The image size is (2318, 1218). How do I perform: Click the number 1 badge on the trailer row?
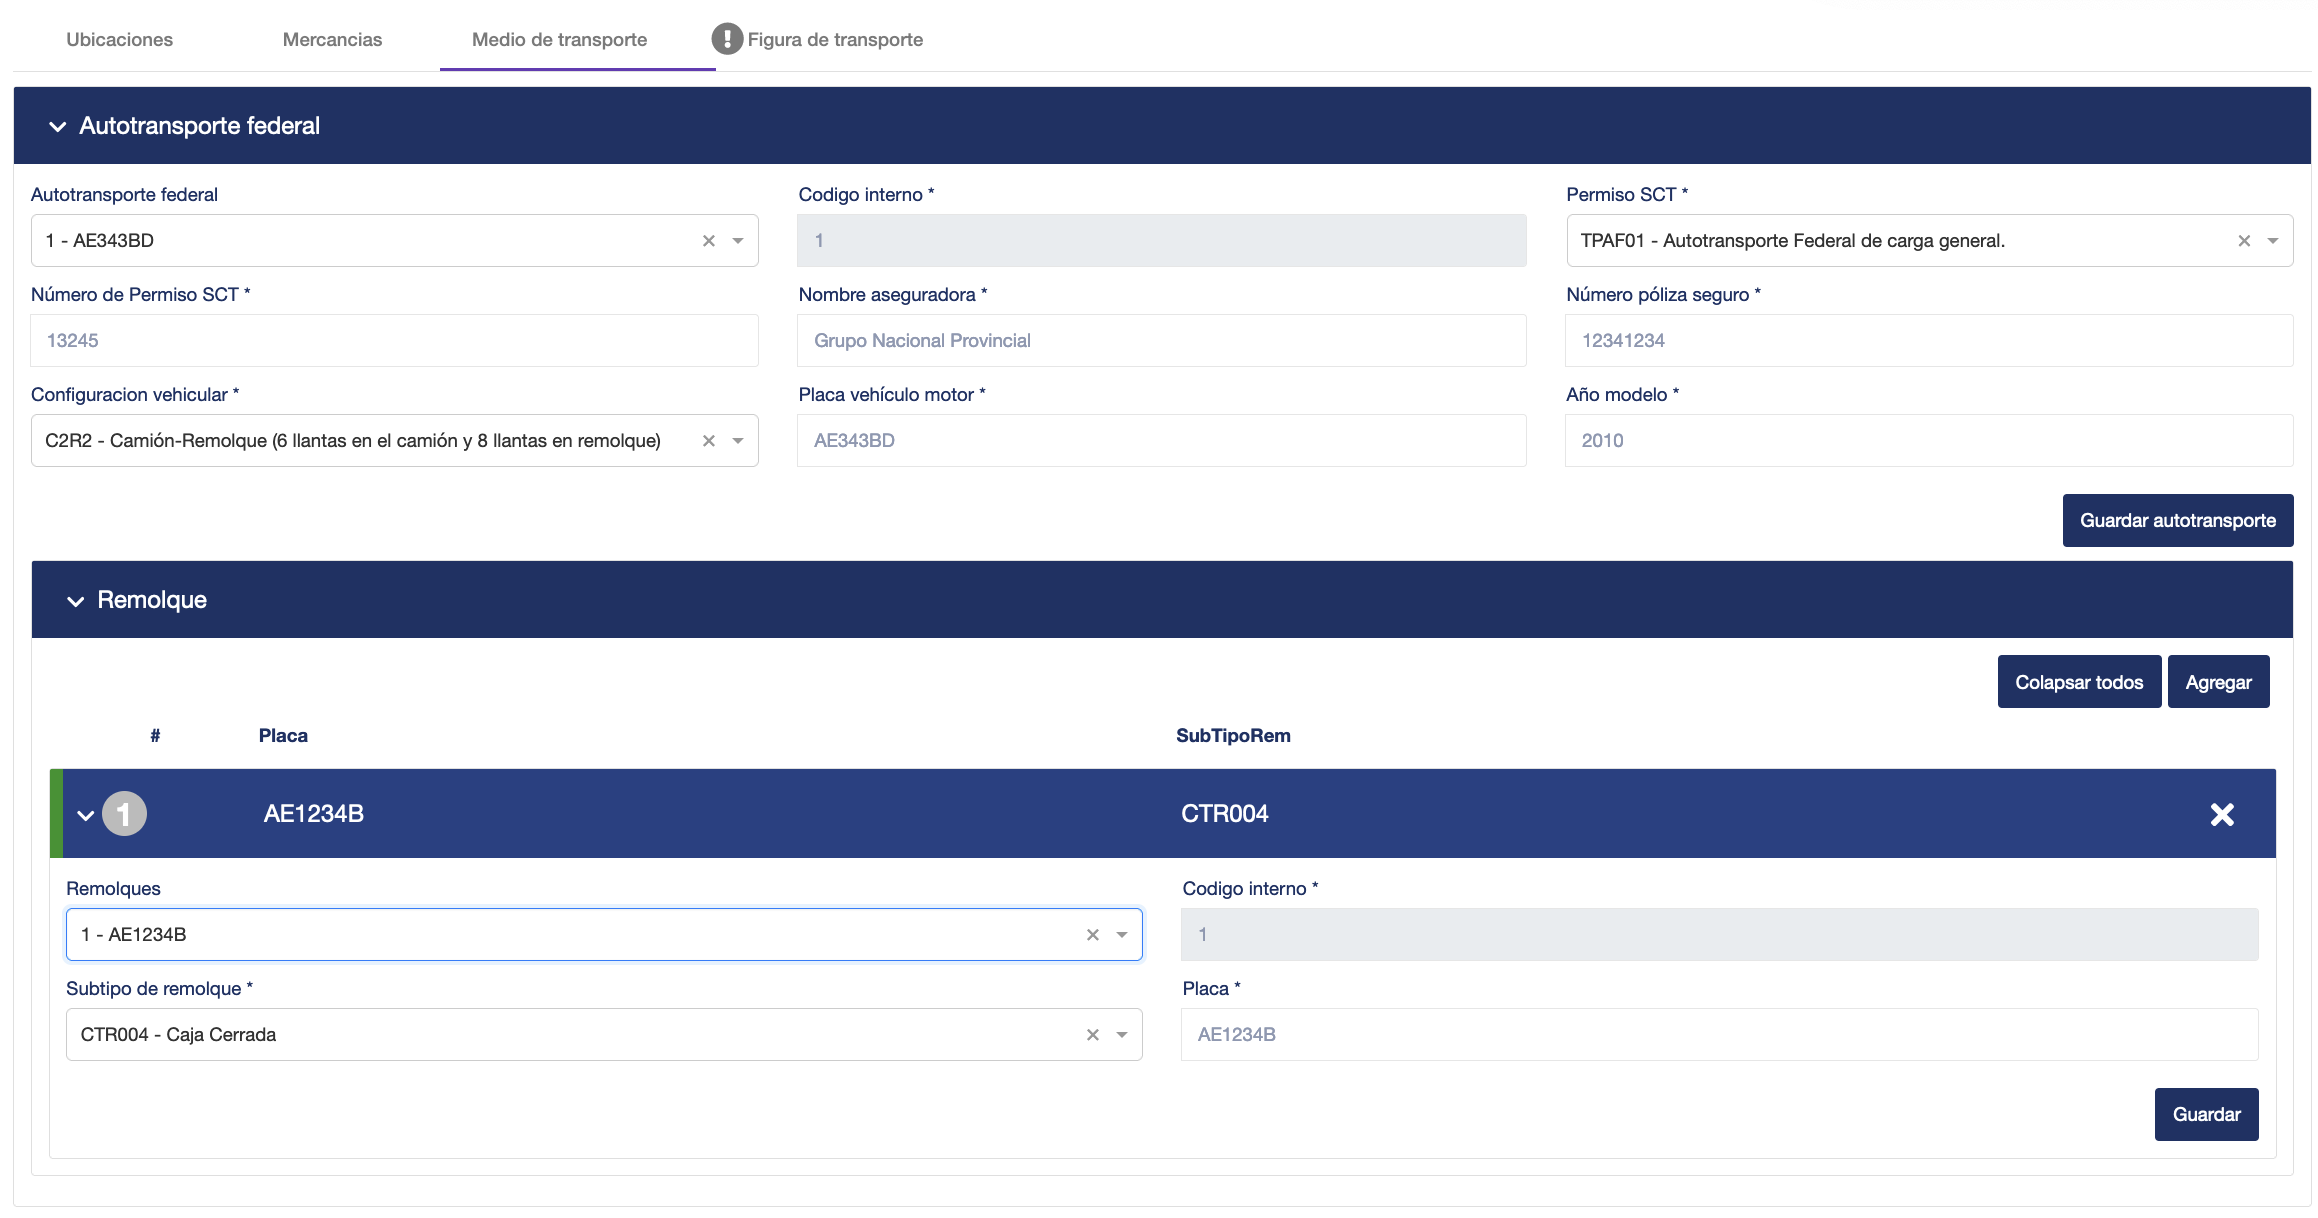point(124,814)
